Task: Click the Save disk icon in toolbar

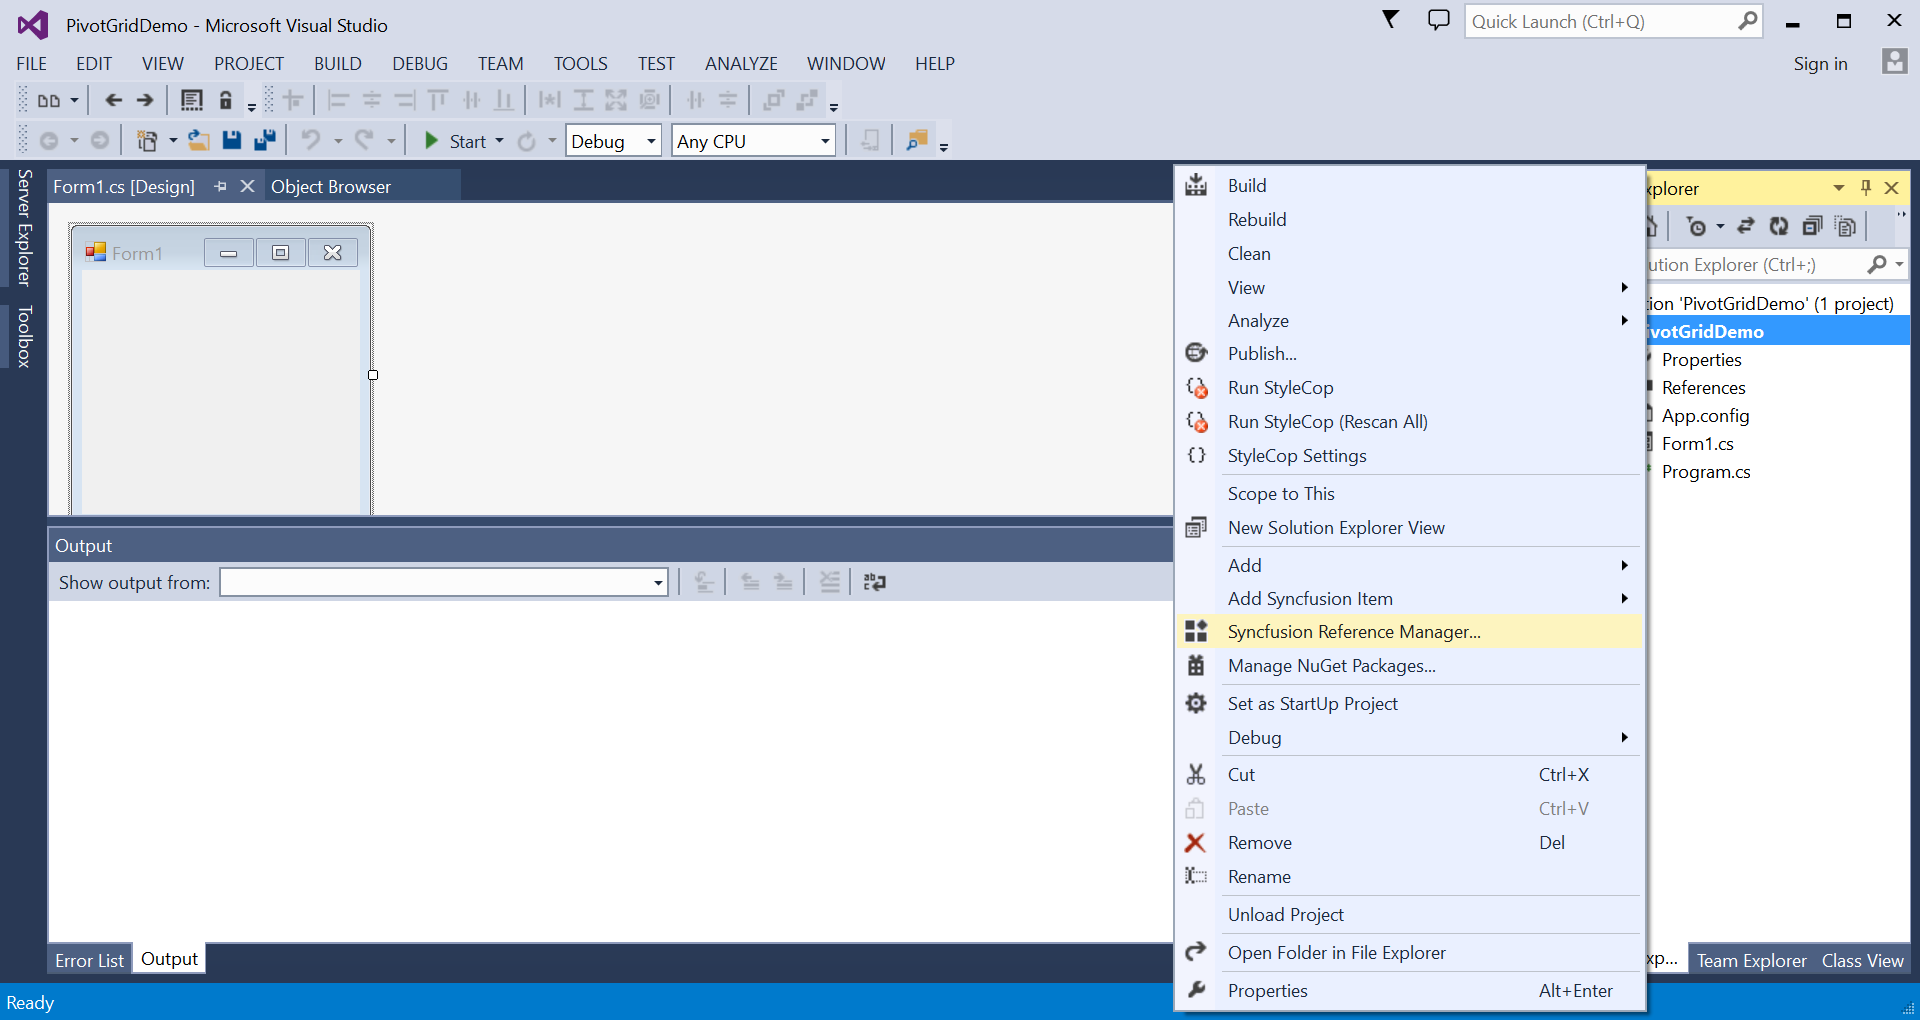Action: [232, 140]
